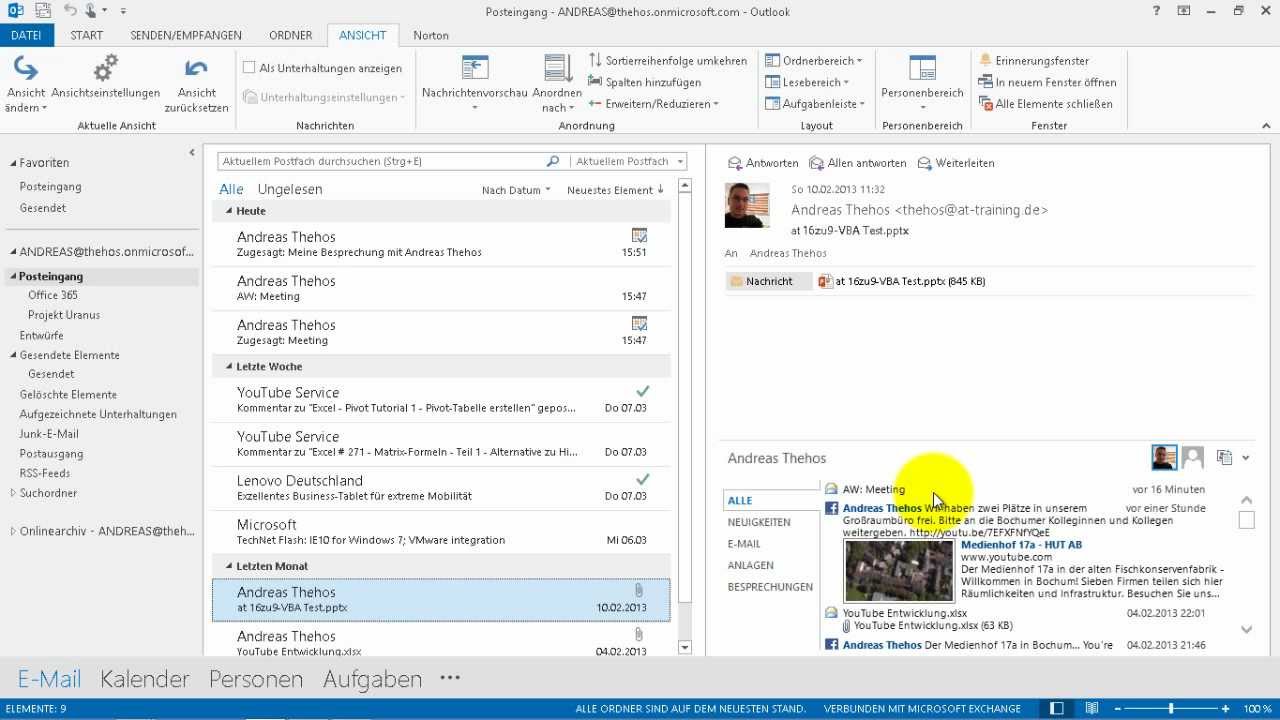The height and width of the screenshot is (720, 1280).
Task: Click paperclip on at 16zu9-VBA Test.pptx message
Action: coord(639,590)
